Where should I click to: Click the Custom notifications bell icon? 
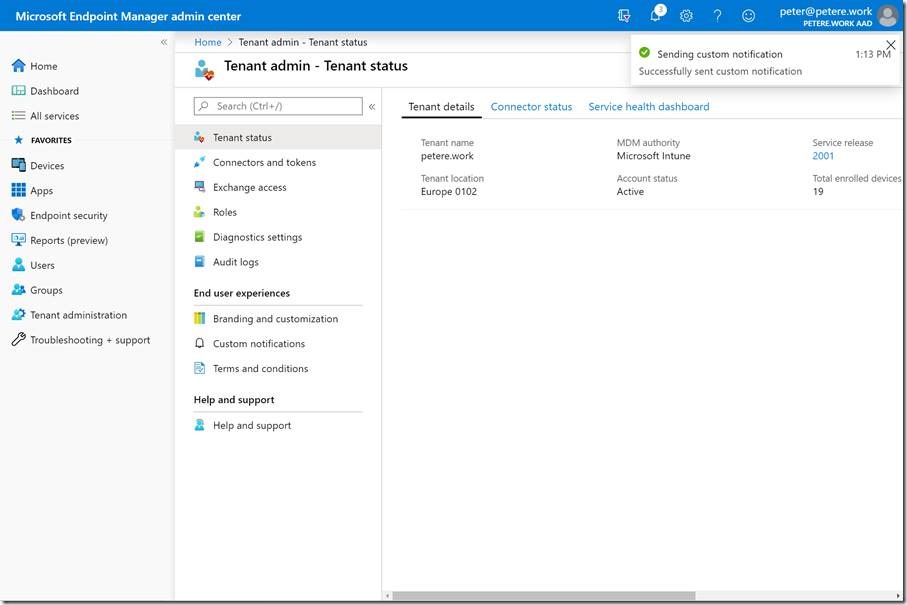(200, 344)
